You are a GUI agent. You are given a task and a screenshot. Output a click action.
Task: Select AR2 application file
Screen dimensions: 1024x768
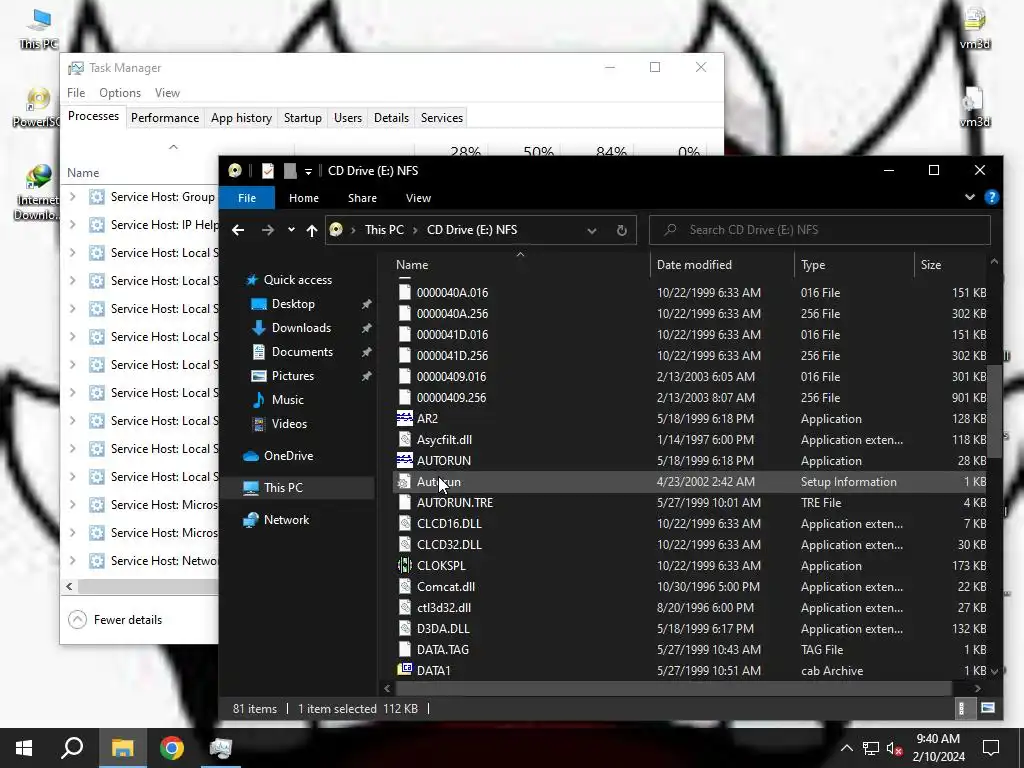[427, 419]
